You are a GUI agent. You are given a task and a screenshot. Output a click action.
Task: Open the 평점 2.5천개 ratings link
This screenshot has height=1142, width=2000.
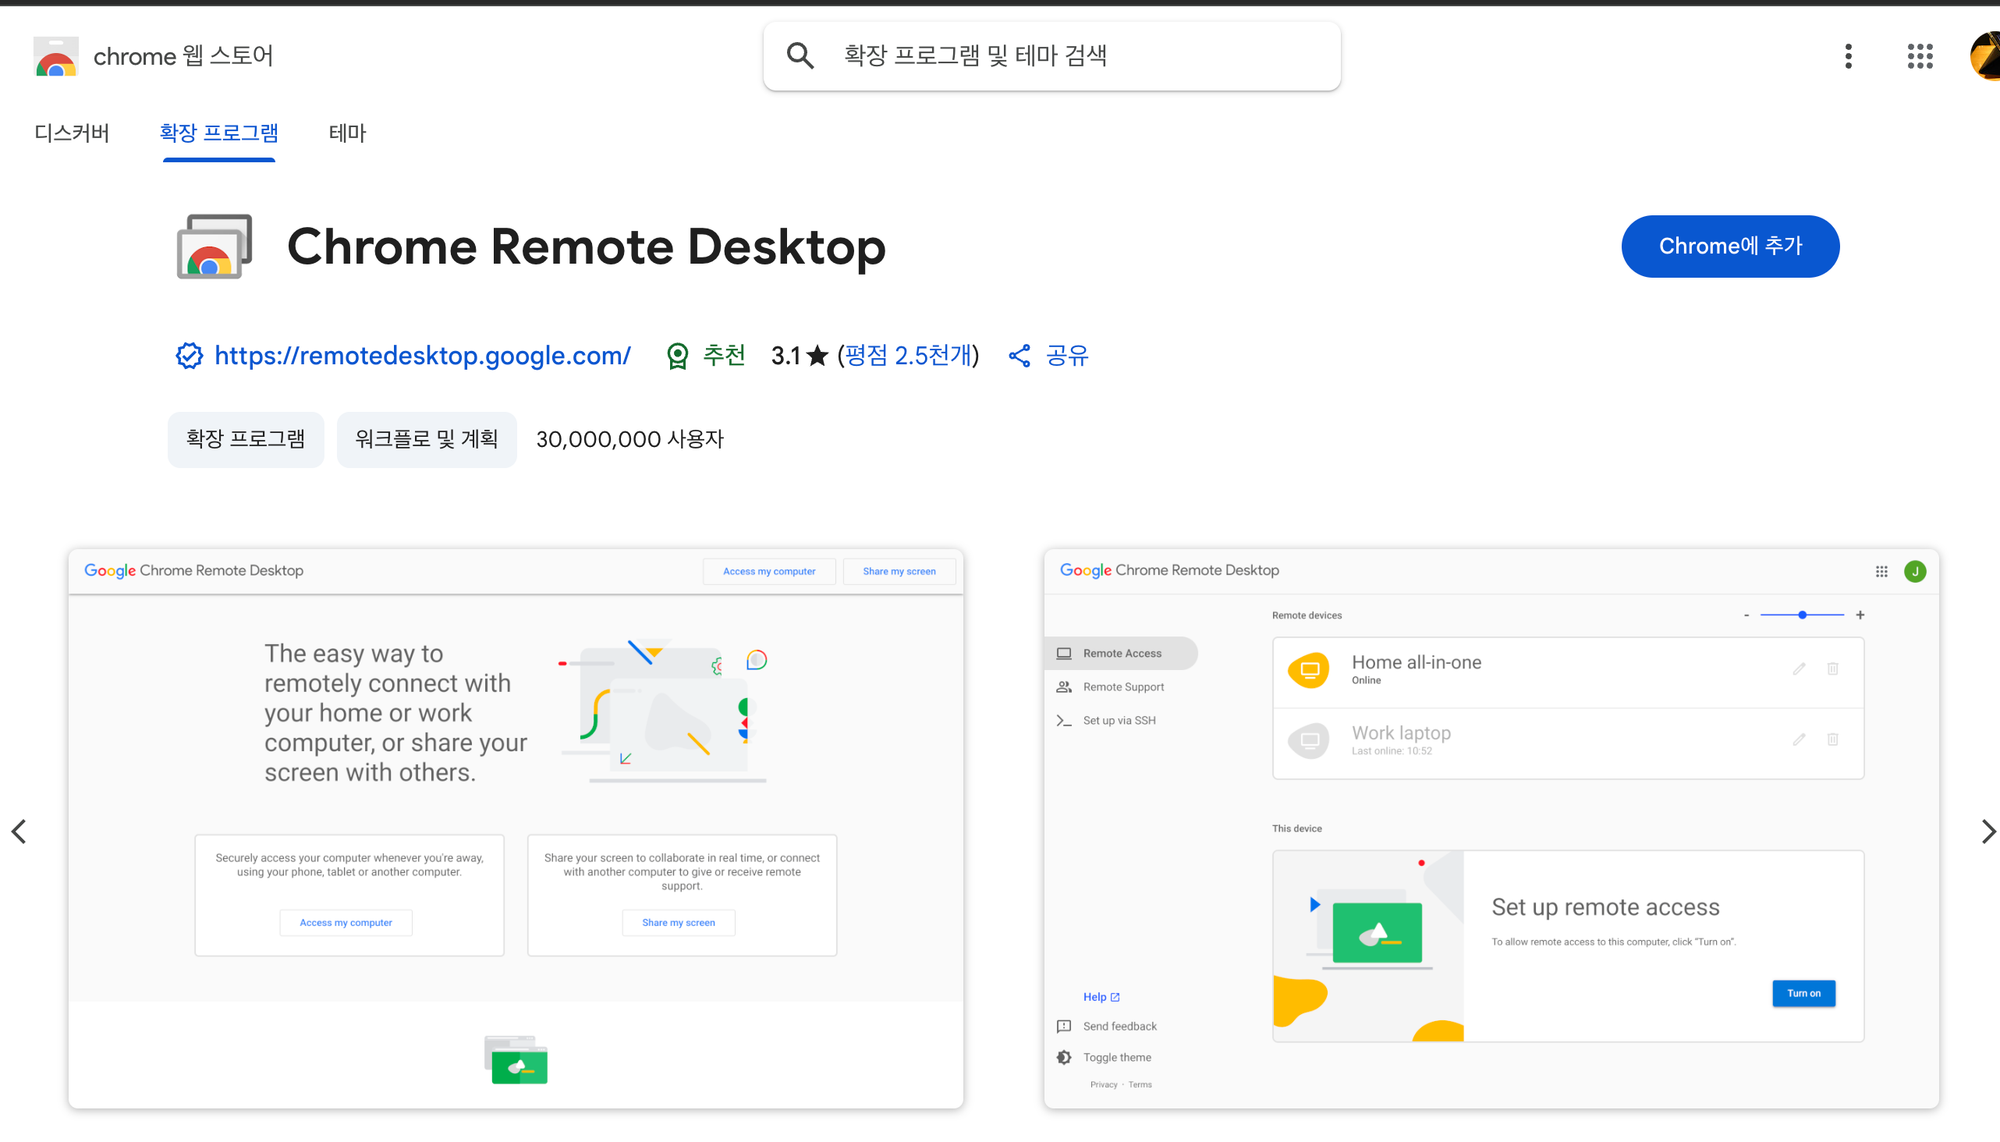(x=908, y=356)
